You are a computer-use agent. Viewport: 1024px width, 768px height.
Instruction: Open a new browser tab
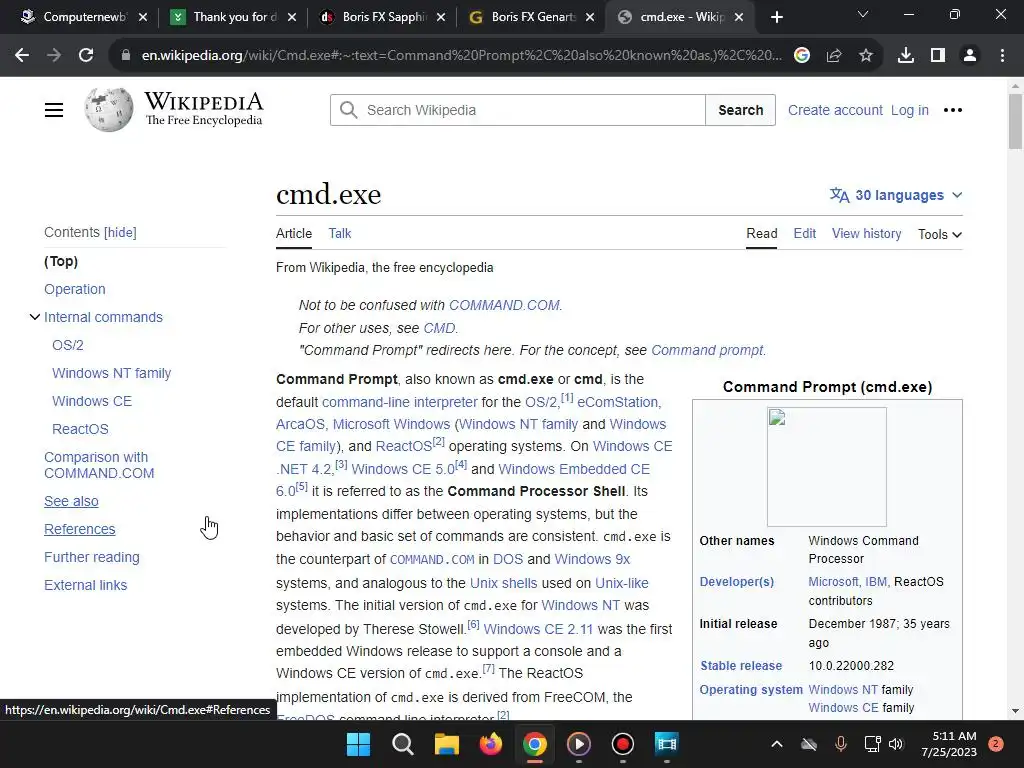coord(776,17)
